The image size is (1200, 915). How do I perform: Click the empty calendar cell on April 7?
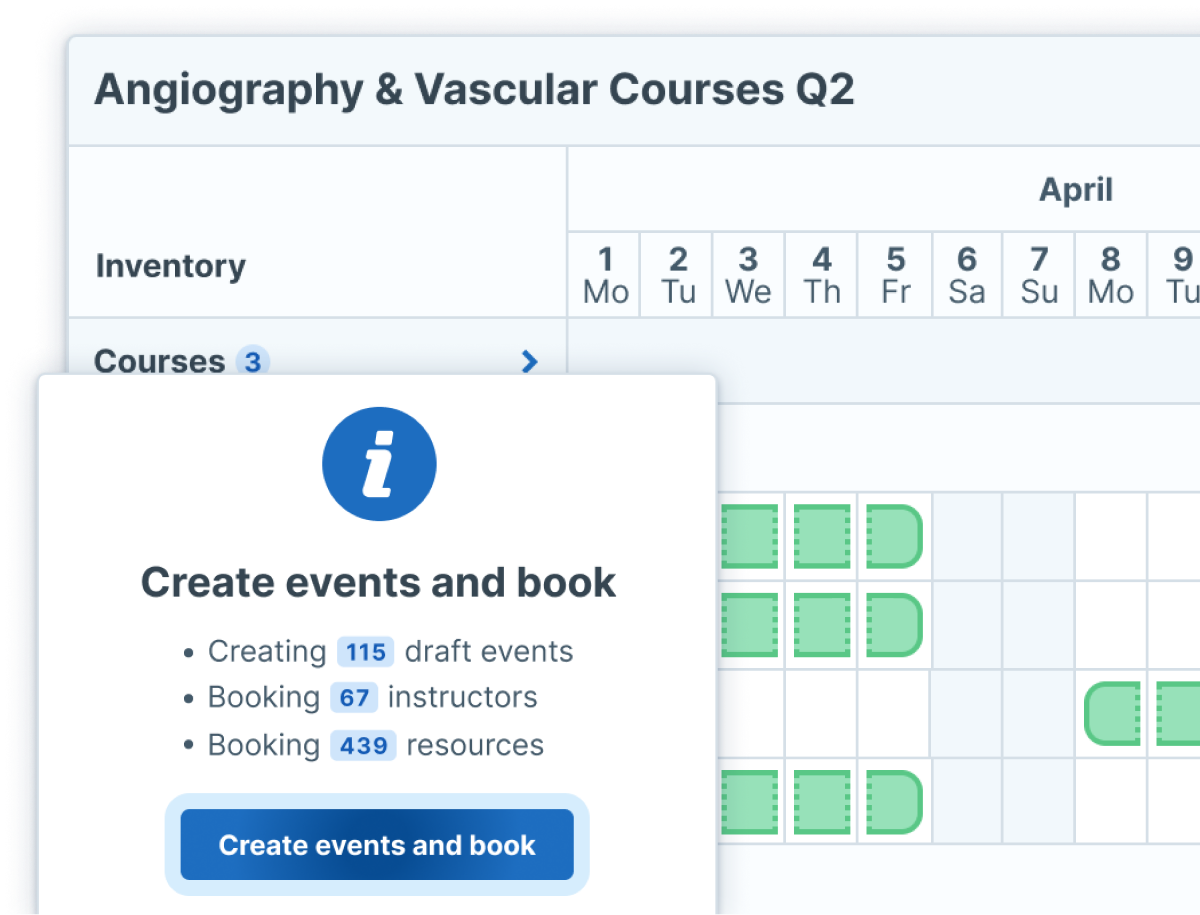click(x=1037, y=536)
